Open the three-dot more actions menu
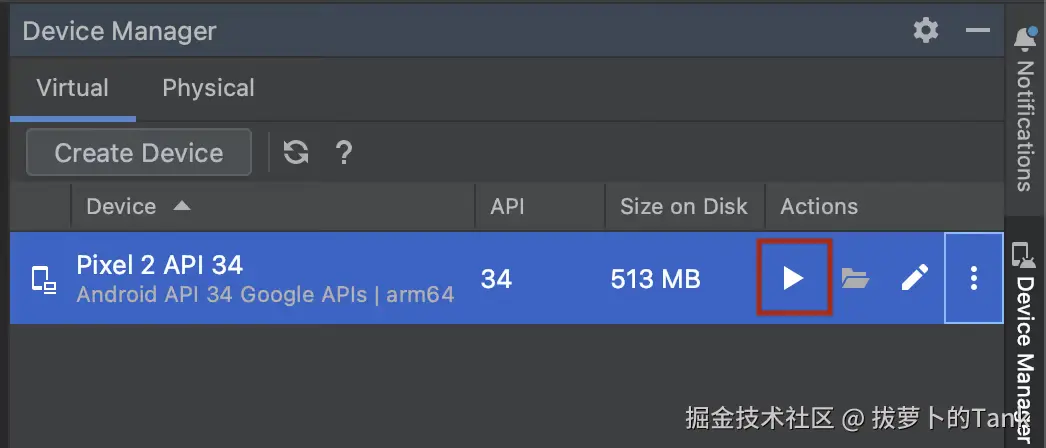The height and width of the screenshot is (448, 1046). pyautogui.click(x=974, y=278)
